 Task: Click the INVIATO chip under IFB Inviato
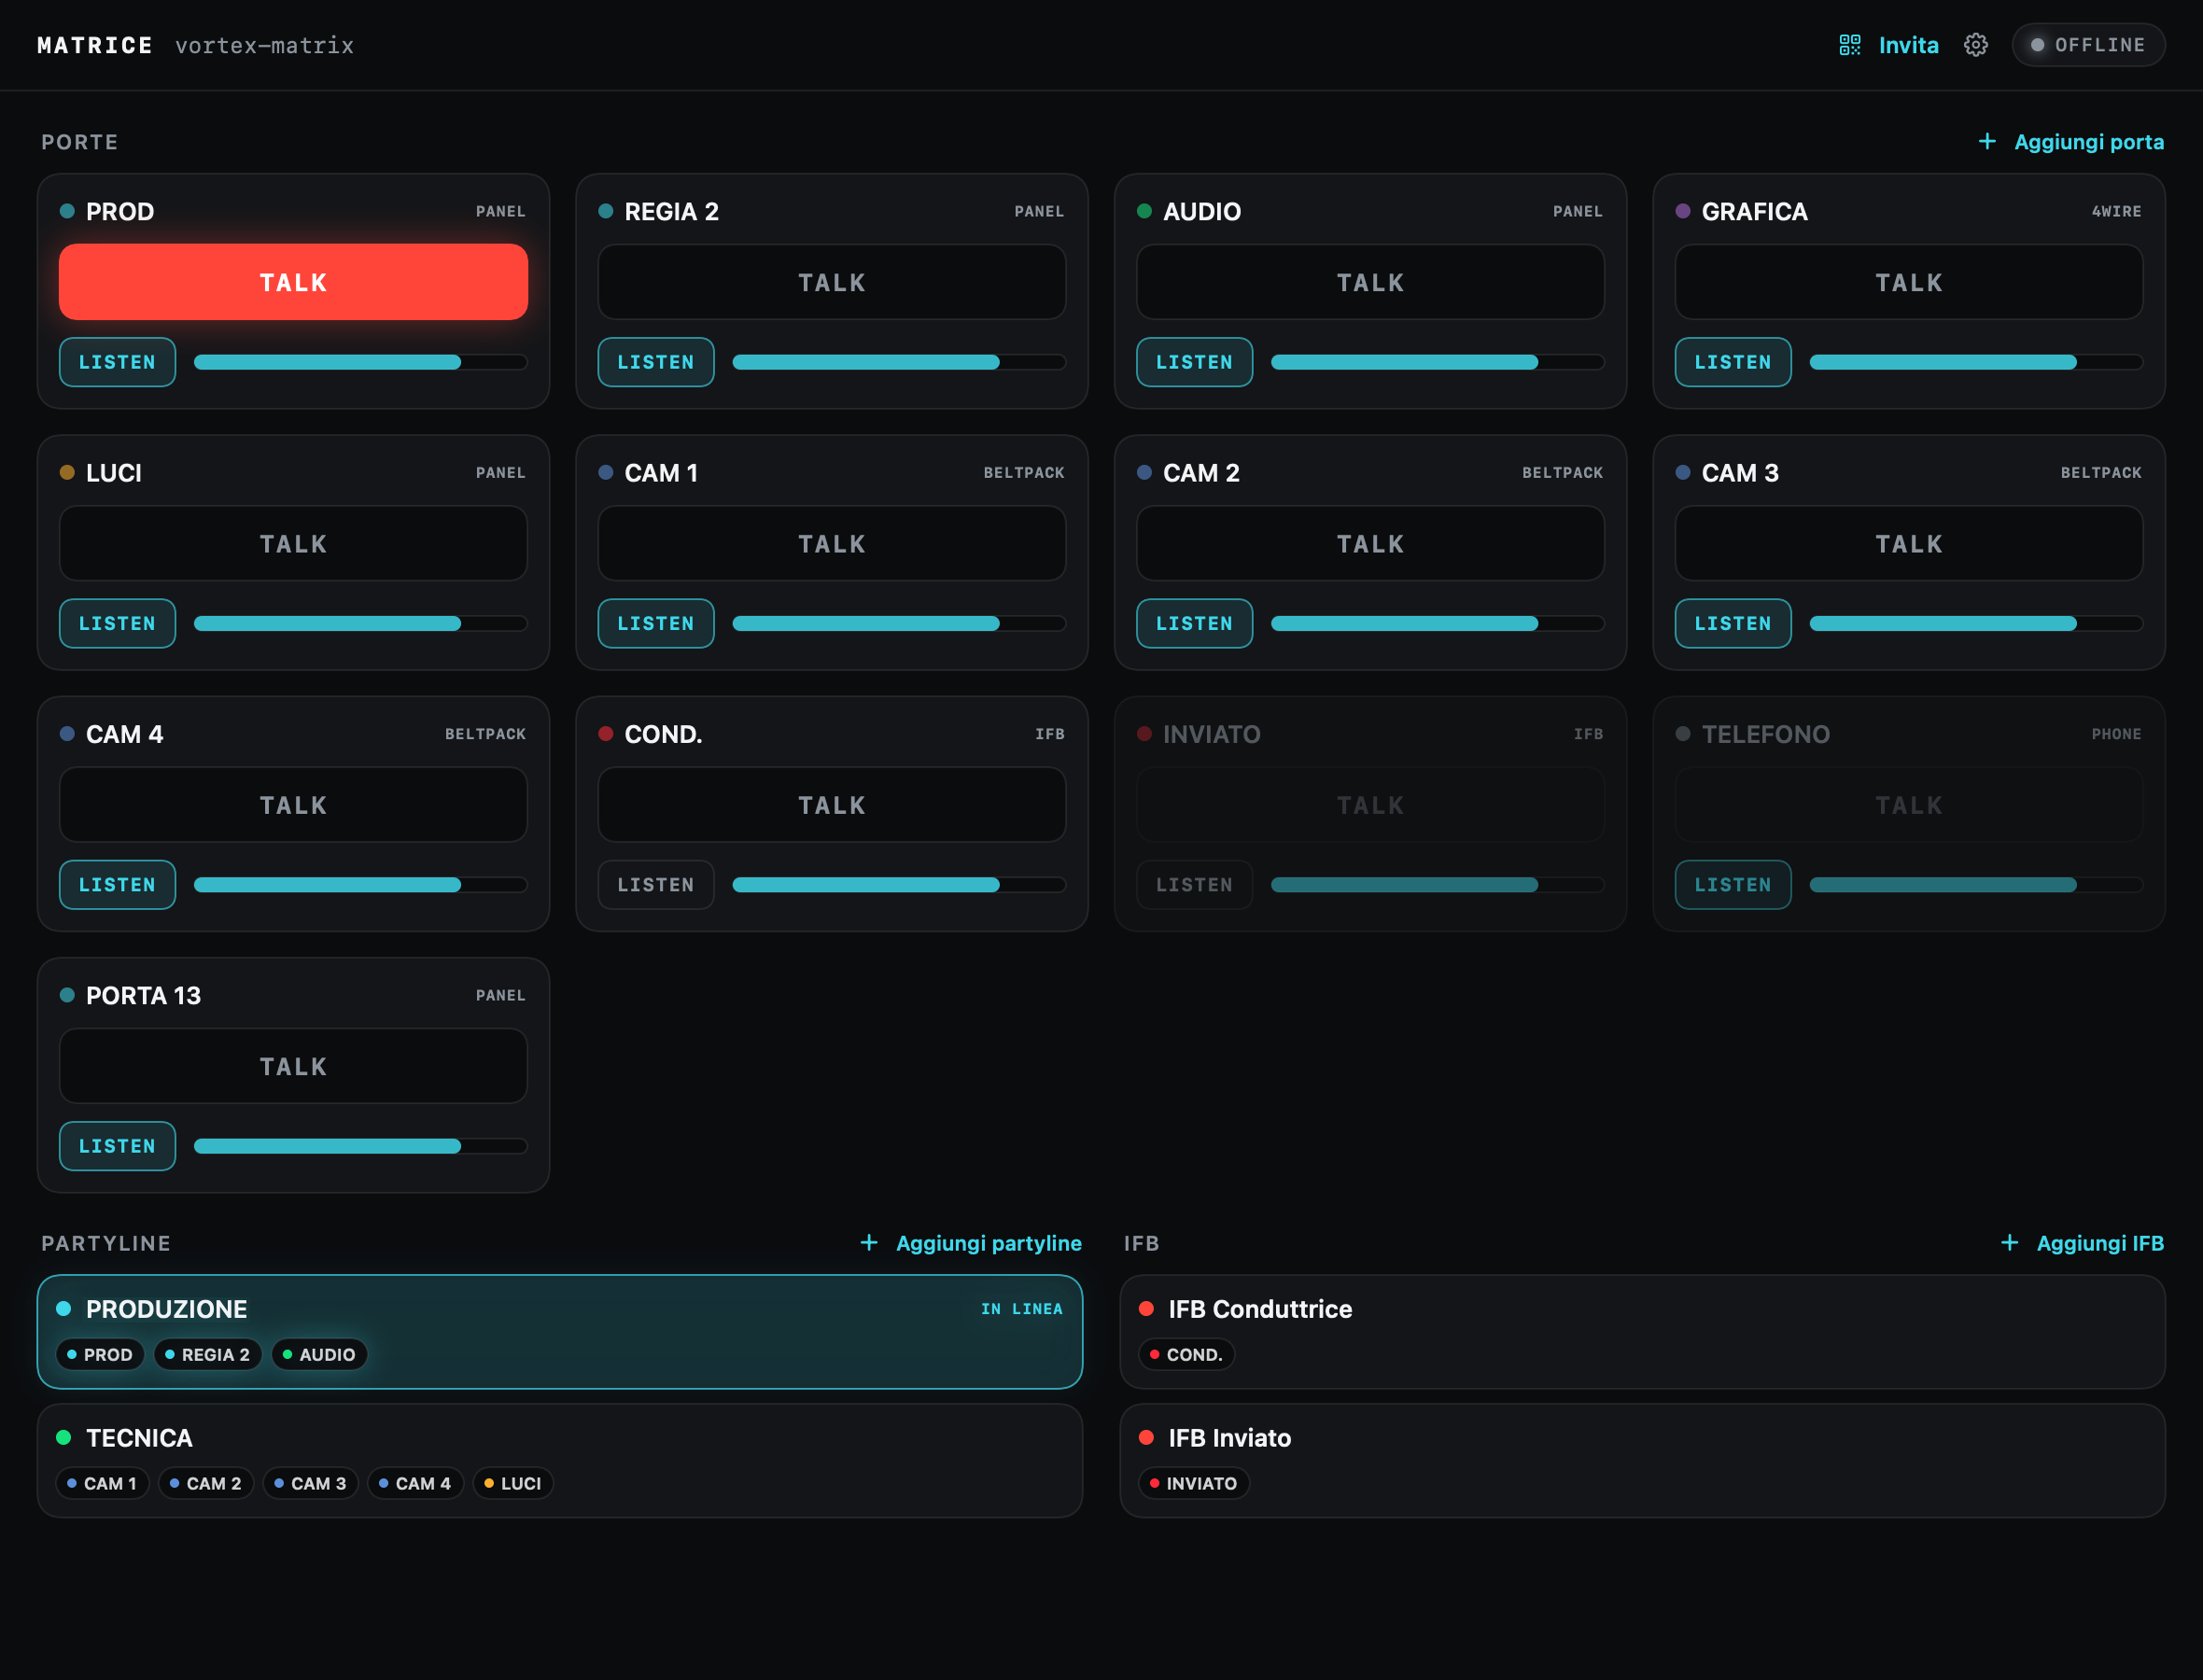(x=1194, y=1483)
